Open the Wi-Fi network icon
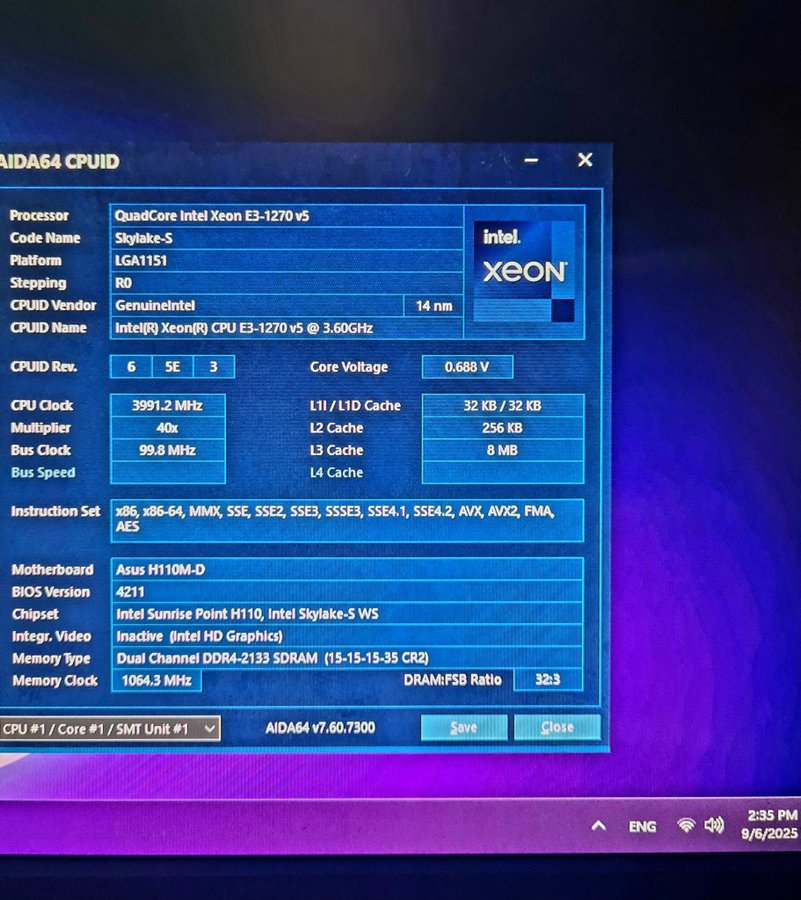 pyautogui.click(x=686, y=825)
